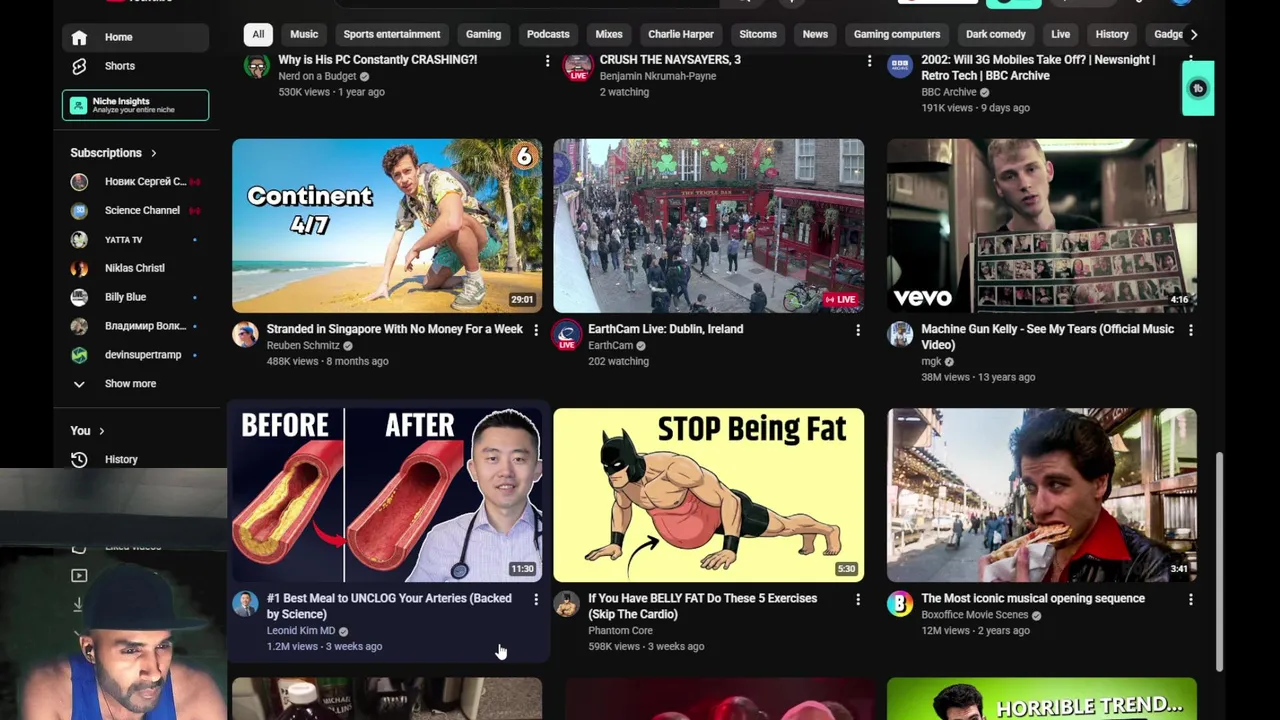Open Boxoffice Movie Scenes channel avatar
1280x720 pixels.
pyautogui.click(x=899, y=603)
